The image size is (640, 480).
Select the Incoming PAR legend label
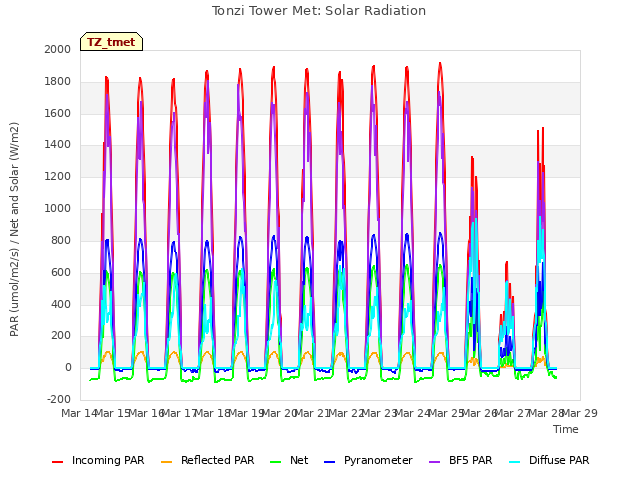click(x=108, y=460)
